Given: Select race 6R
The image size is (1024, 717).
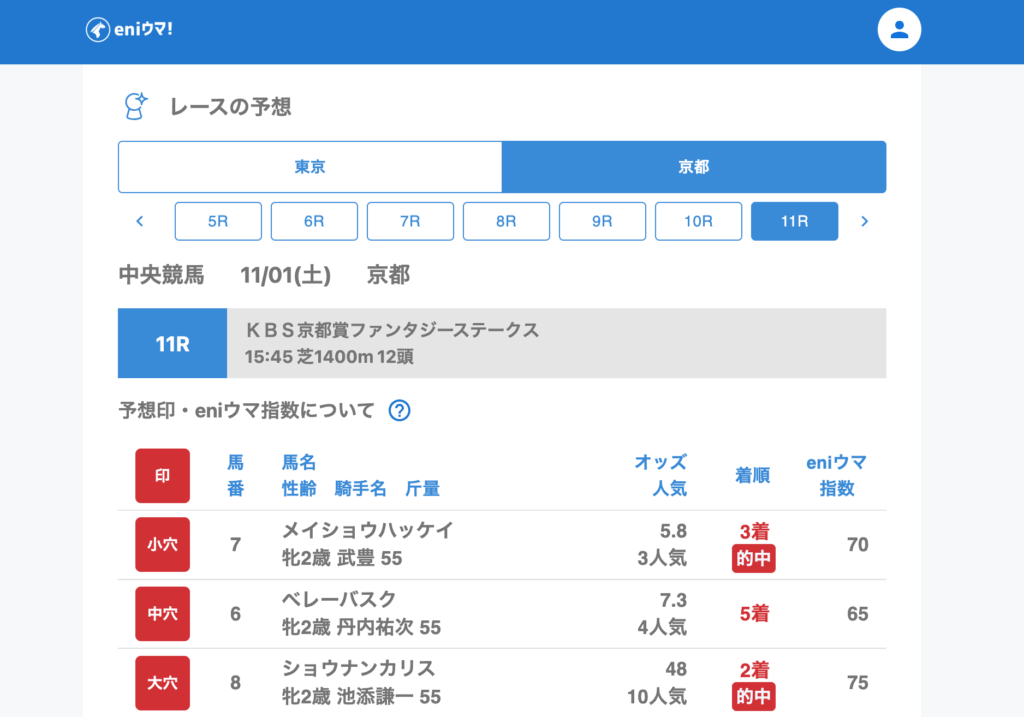Looking at the screenshot, I should coord(314,221).
